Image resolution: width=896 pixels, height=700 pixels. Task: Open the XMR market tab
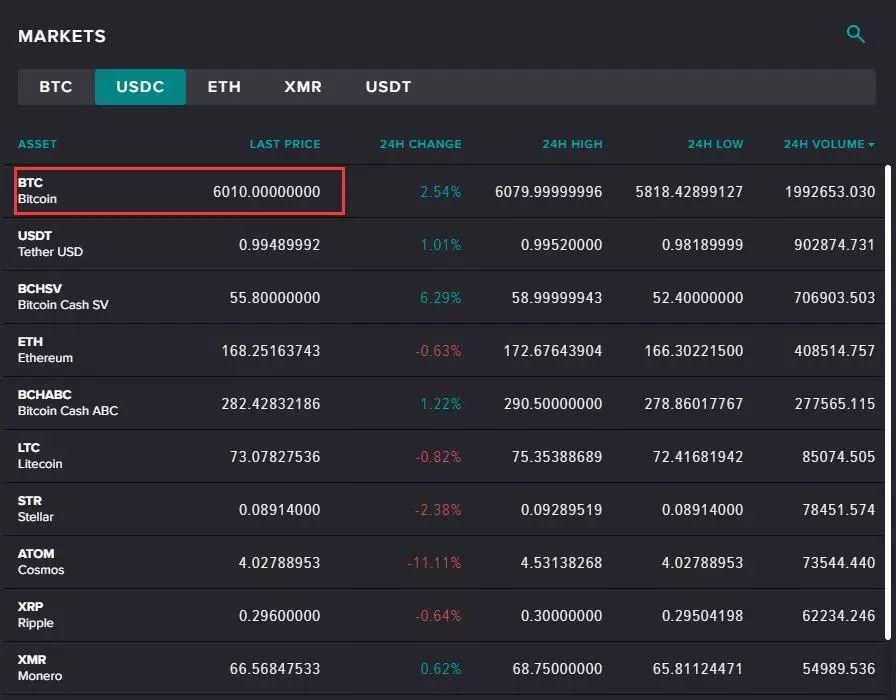(303, 87)
